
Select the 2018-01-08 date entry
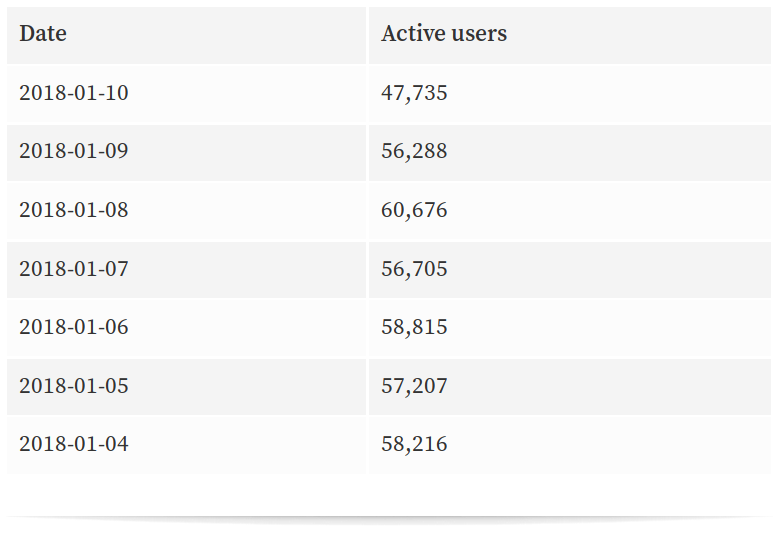coord(74,211)
